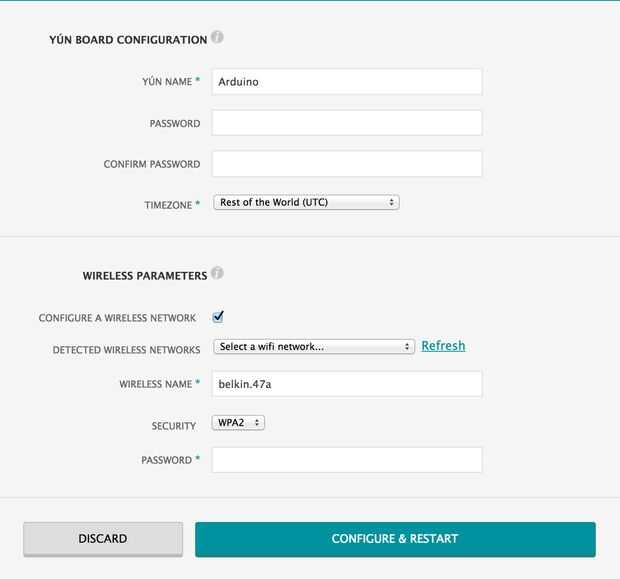
Task: Click the Refresh link
Action: (x=443, y=346)
